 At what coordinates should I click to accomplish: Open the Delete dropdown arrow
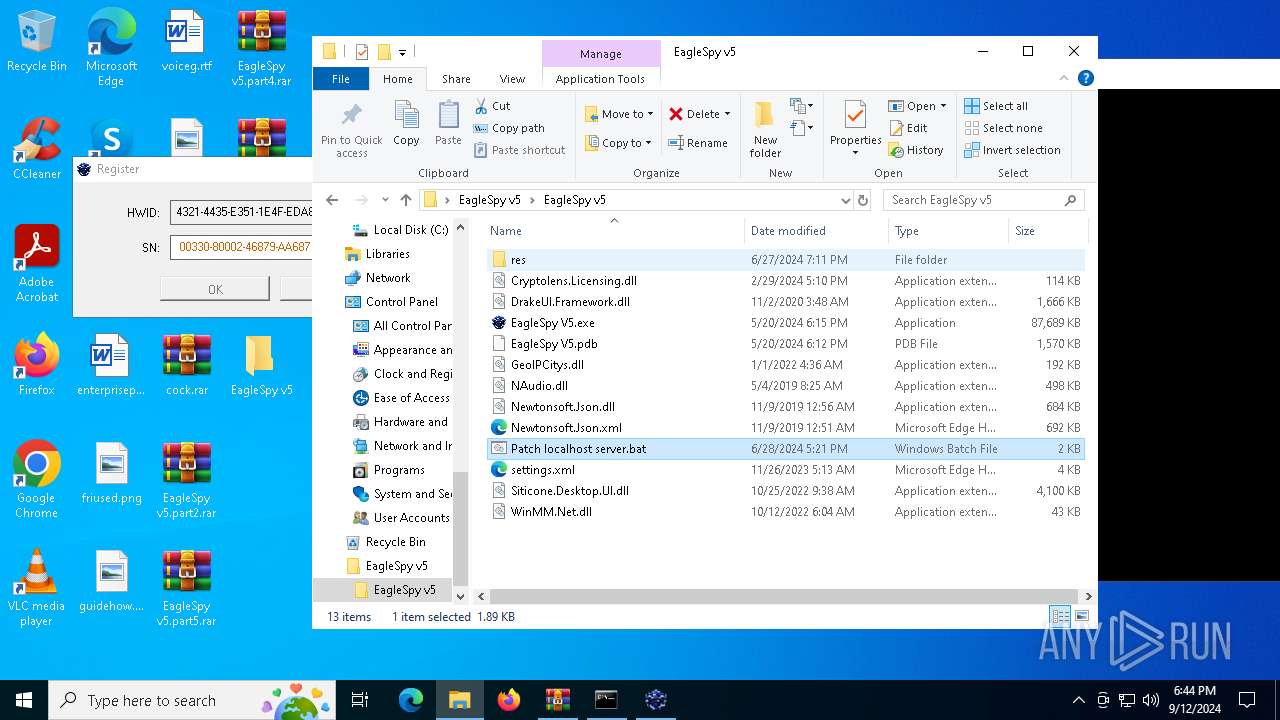(x=727, y=114)
